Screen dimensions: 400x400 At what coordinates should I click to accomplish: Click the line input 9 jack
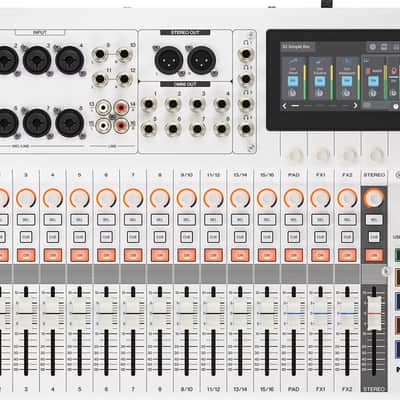click(x=100, y=54)
